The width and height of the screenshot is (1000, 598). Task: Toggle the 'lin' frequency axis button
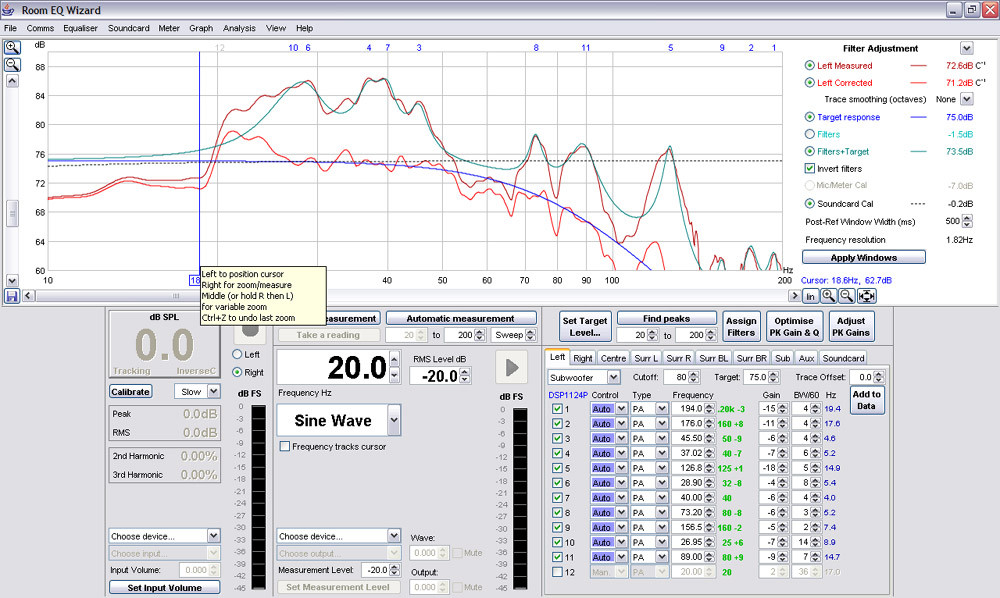point(810,296)
